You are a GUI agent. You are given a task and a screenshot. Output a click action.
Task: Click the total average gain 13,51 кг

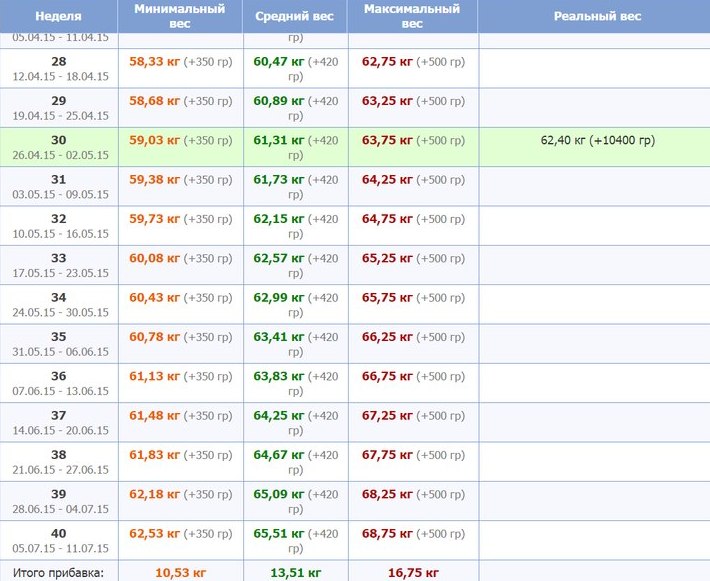coord(294,573)
